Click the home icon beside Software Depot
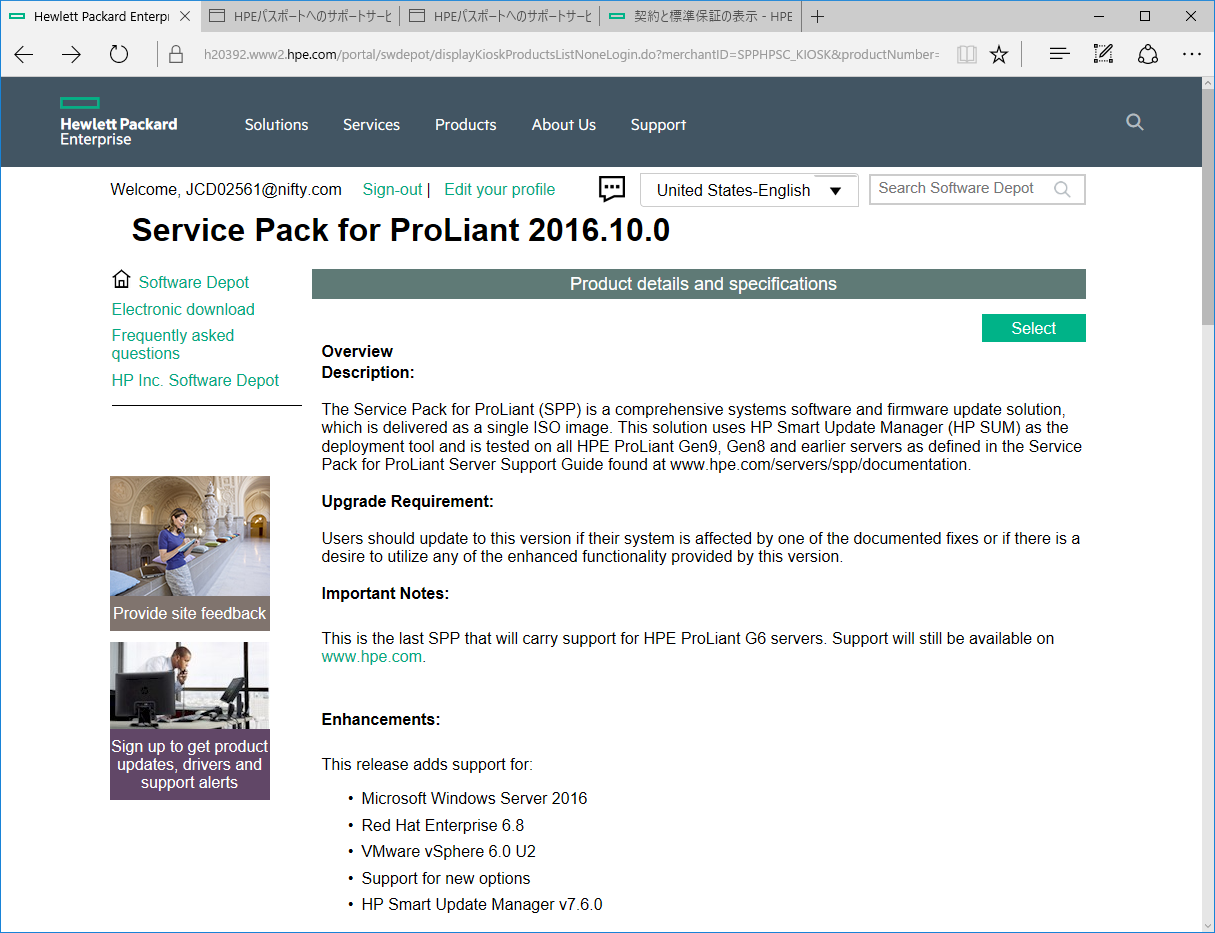 coord(122,279)
